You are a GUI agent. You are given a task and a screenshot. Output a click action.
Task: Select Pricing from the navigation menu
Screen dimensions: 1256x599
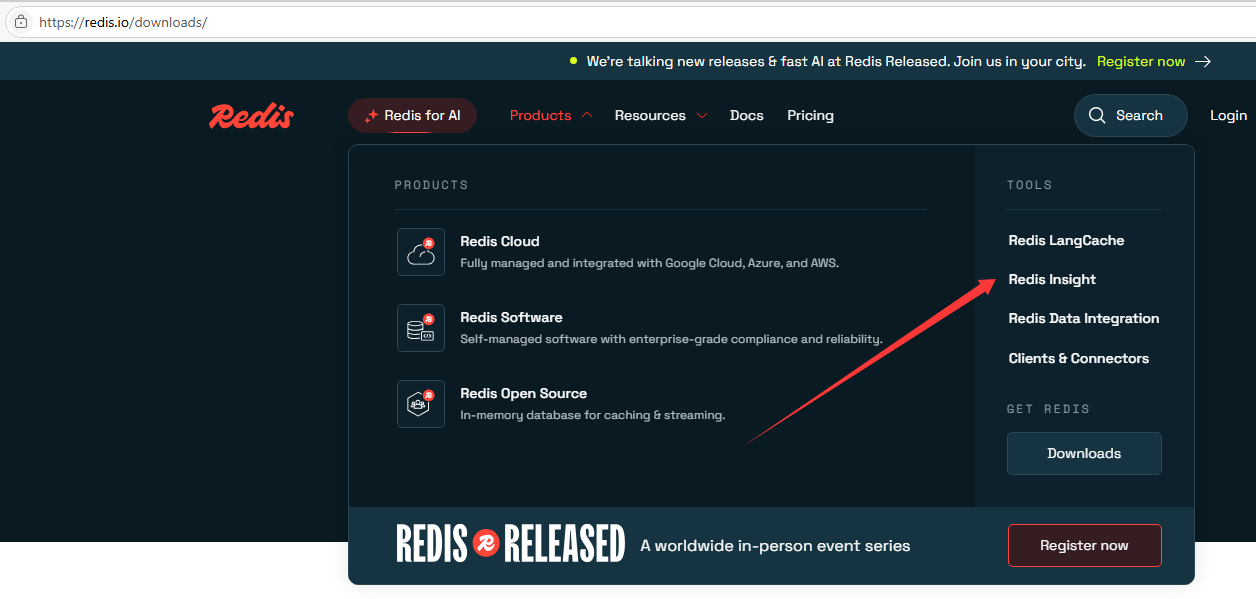[x=810, y=115]
